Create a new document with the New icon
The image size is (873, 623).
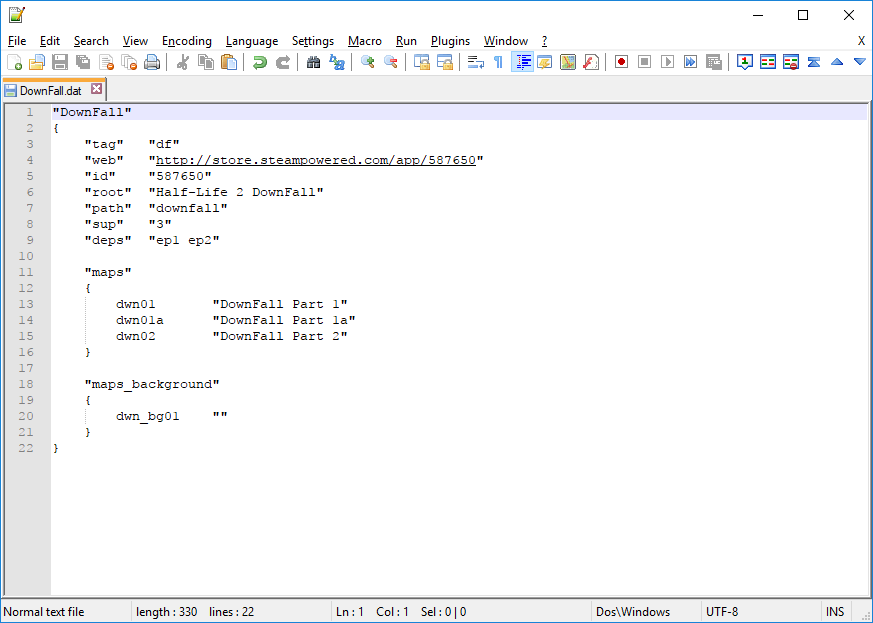[x=14, y=62]
